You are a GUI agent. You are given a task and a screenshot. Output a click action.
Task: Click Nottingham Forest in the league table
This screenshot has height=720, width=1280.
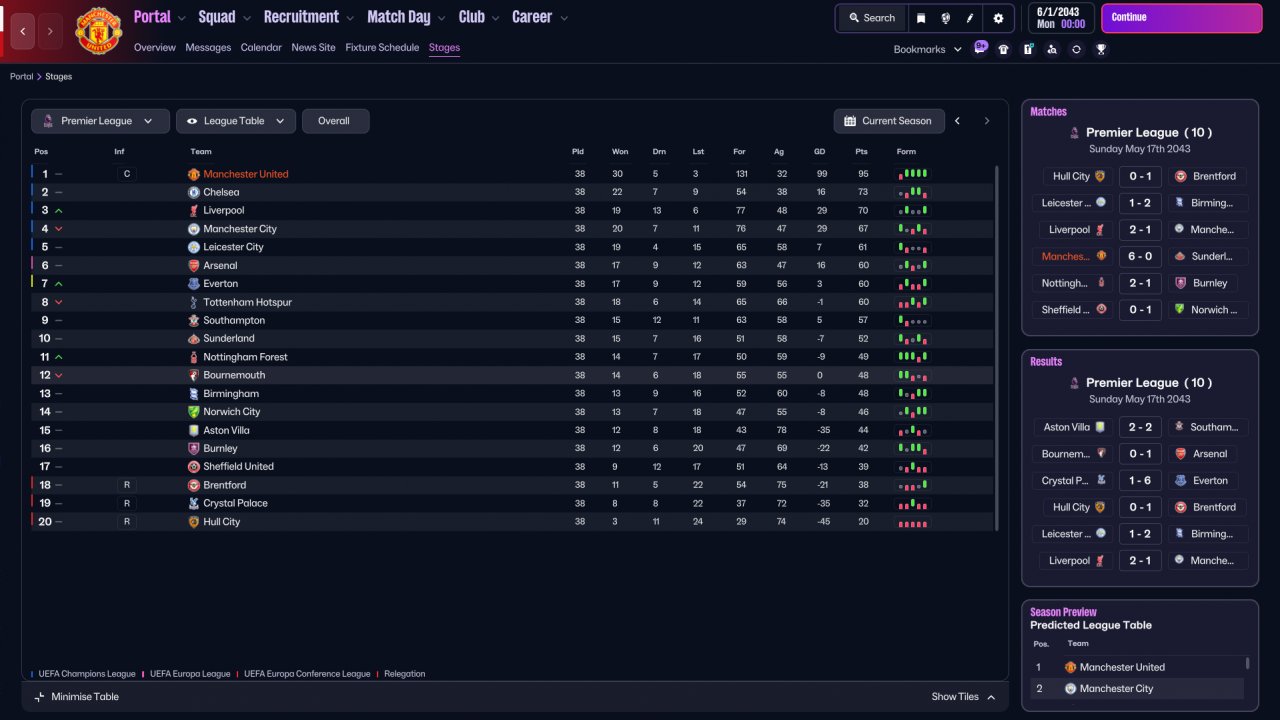(245, 357)
